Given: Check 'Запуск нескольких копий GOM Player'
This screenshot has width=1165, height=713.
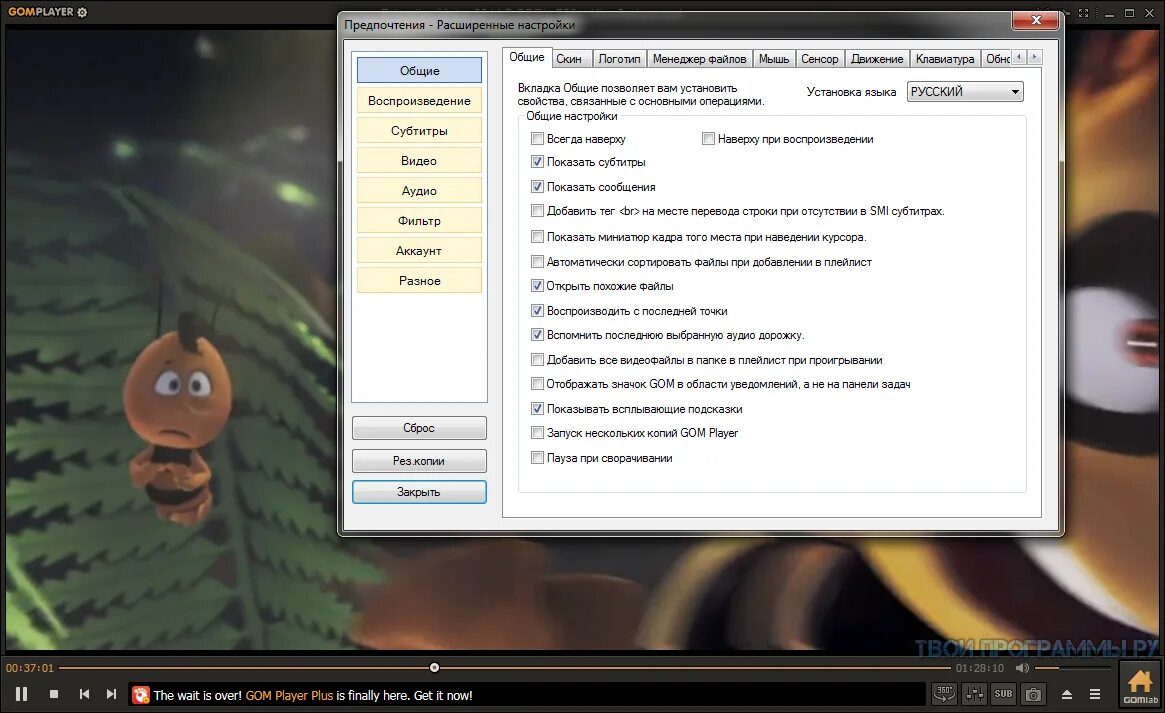Looking at the screenshot, I should point(537,432).
